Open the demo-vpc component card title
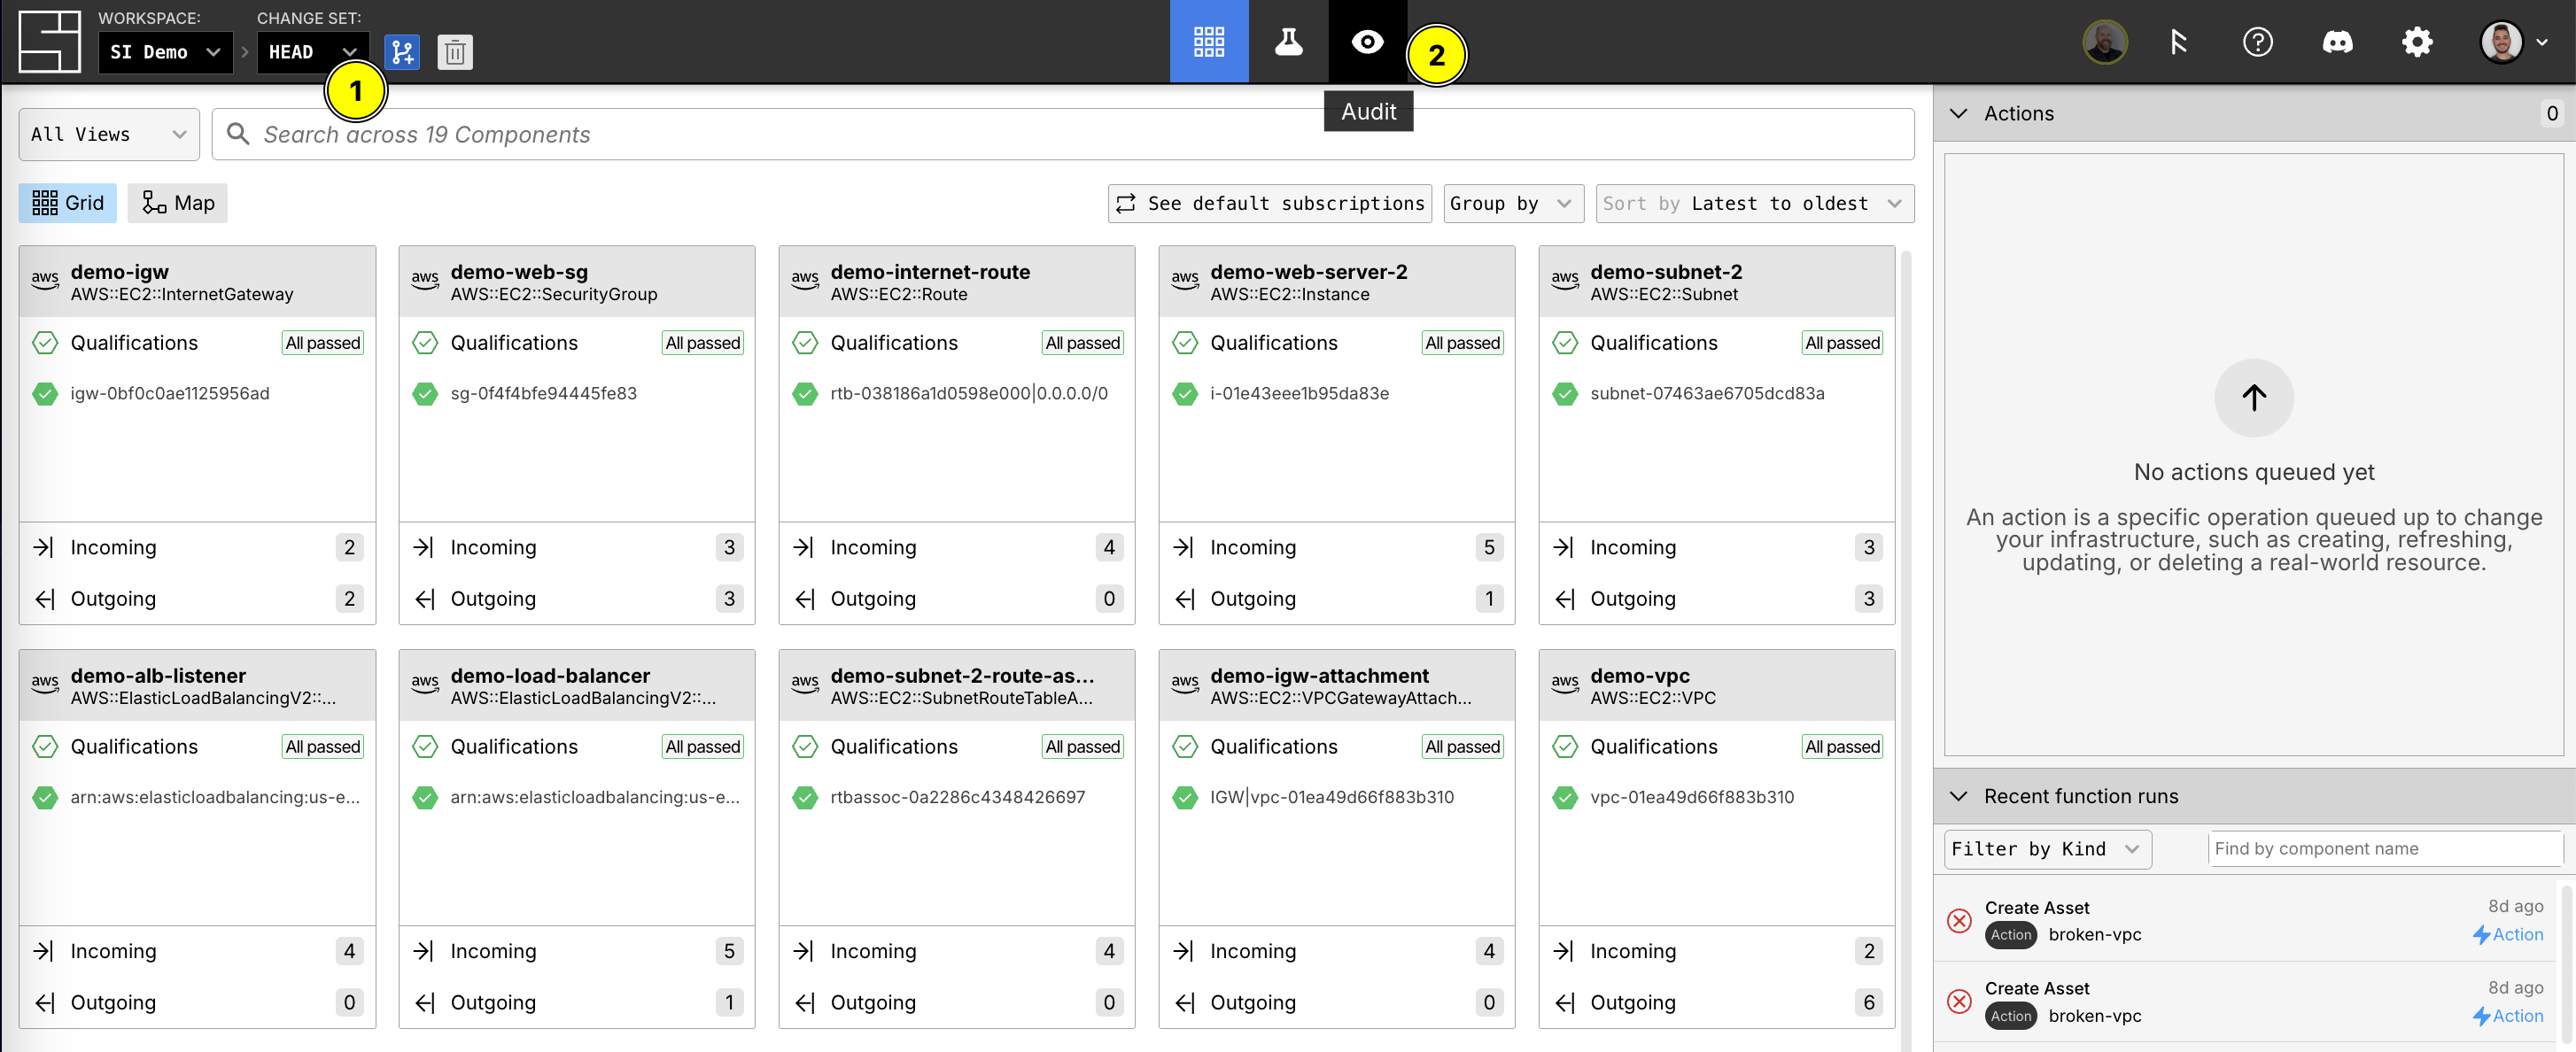 pos(1640,676)
